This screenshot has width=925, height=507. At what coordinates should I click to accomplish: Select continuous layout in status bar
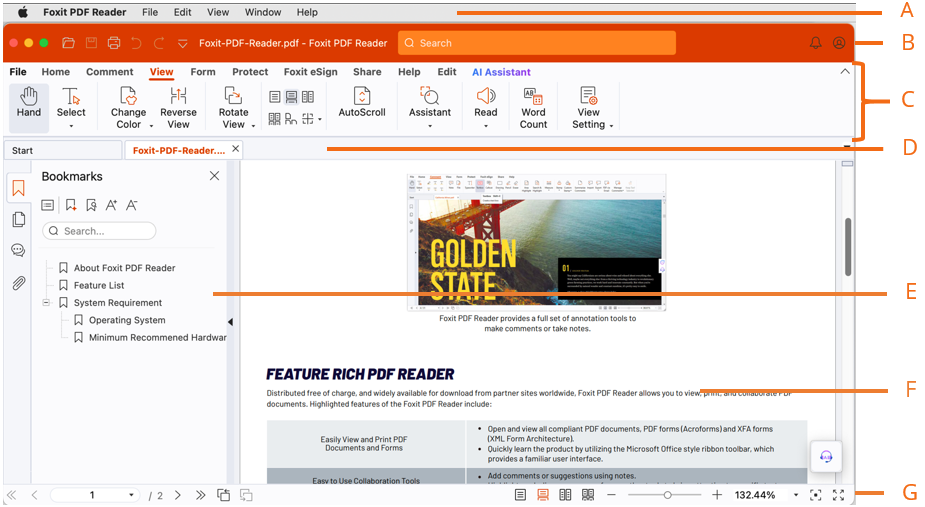(543, 495)
